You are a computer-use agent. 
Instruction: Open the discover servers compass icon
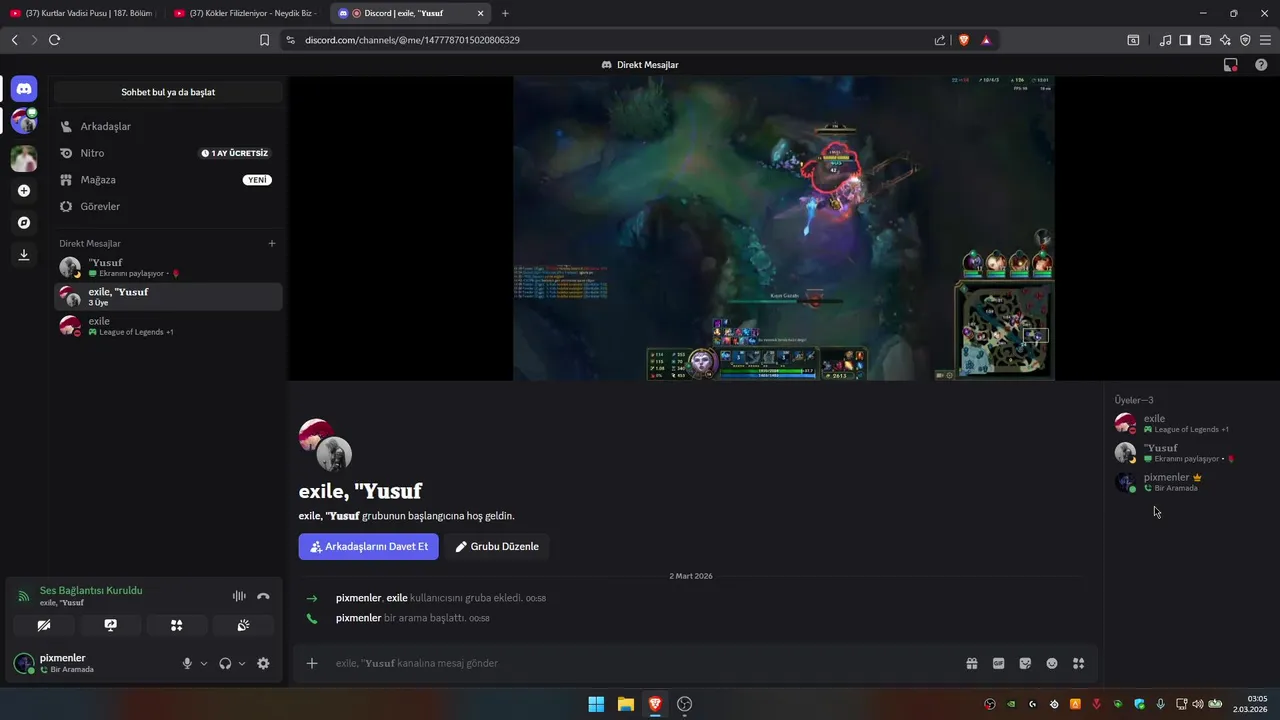click(24, 223)
